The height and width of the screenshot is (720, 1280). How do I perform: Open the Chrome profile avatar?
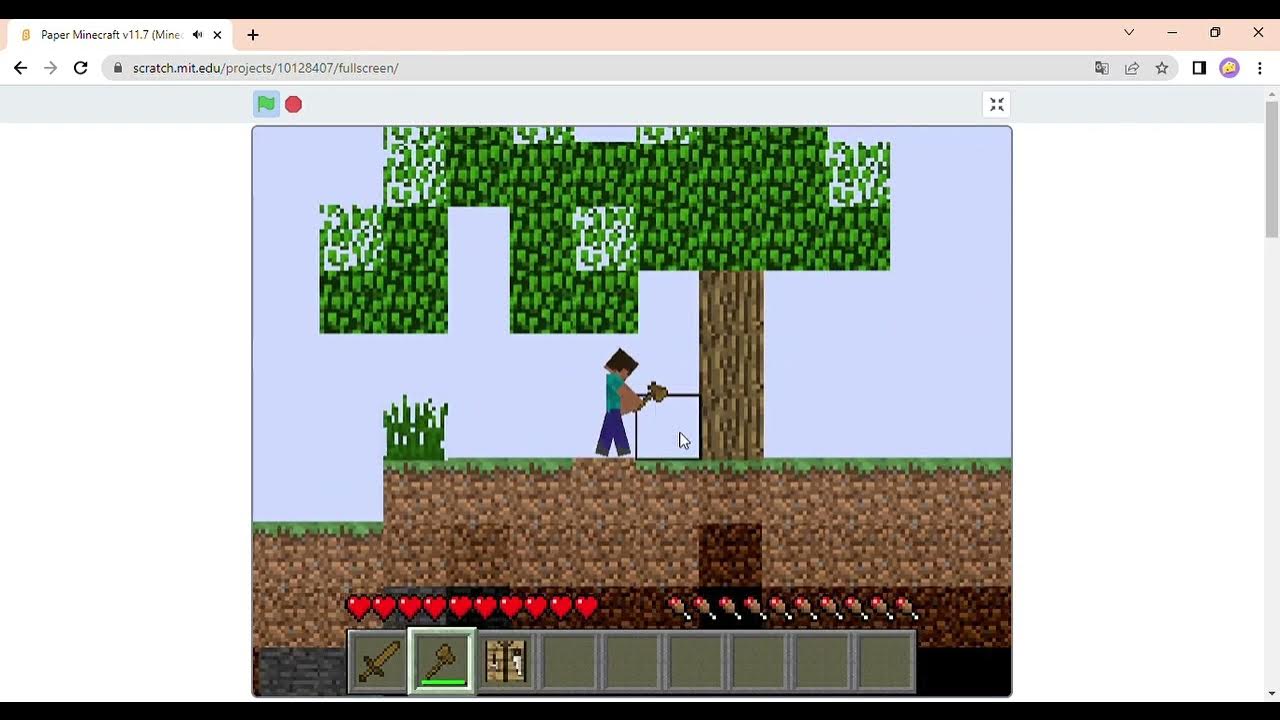point(1229,68)
